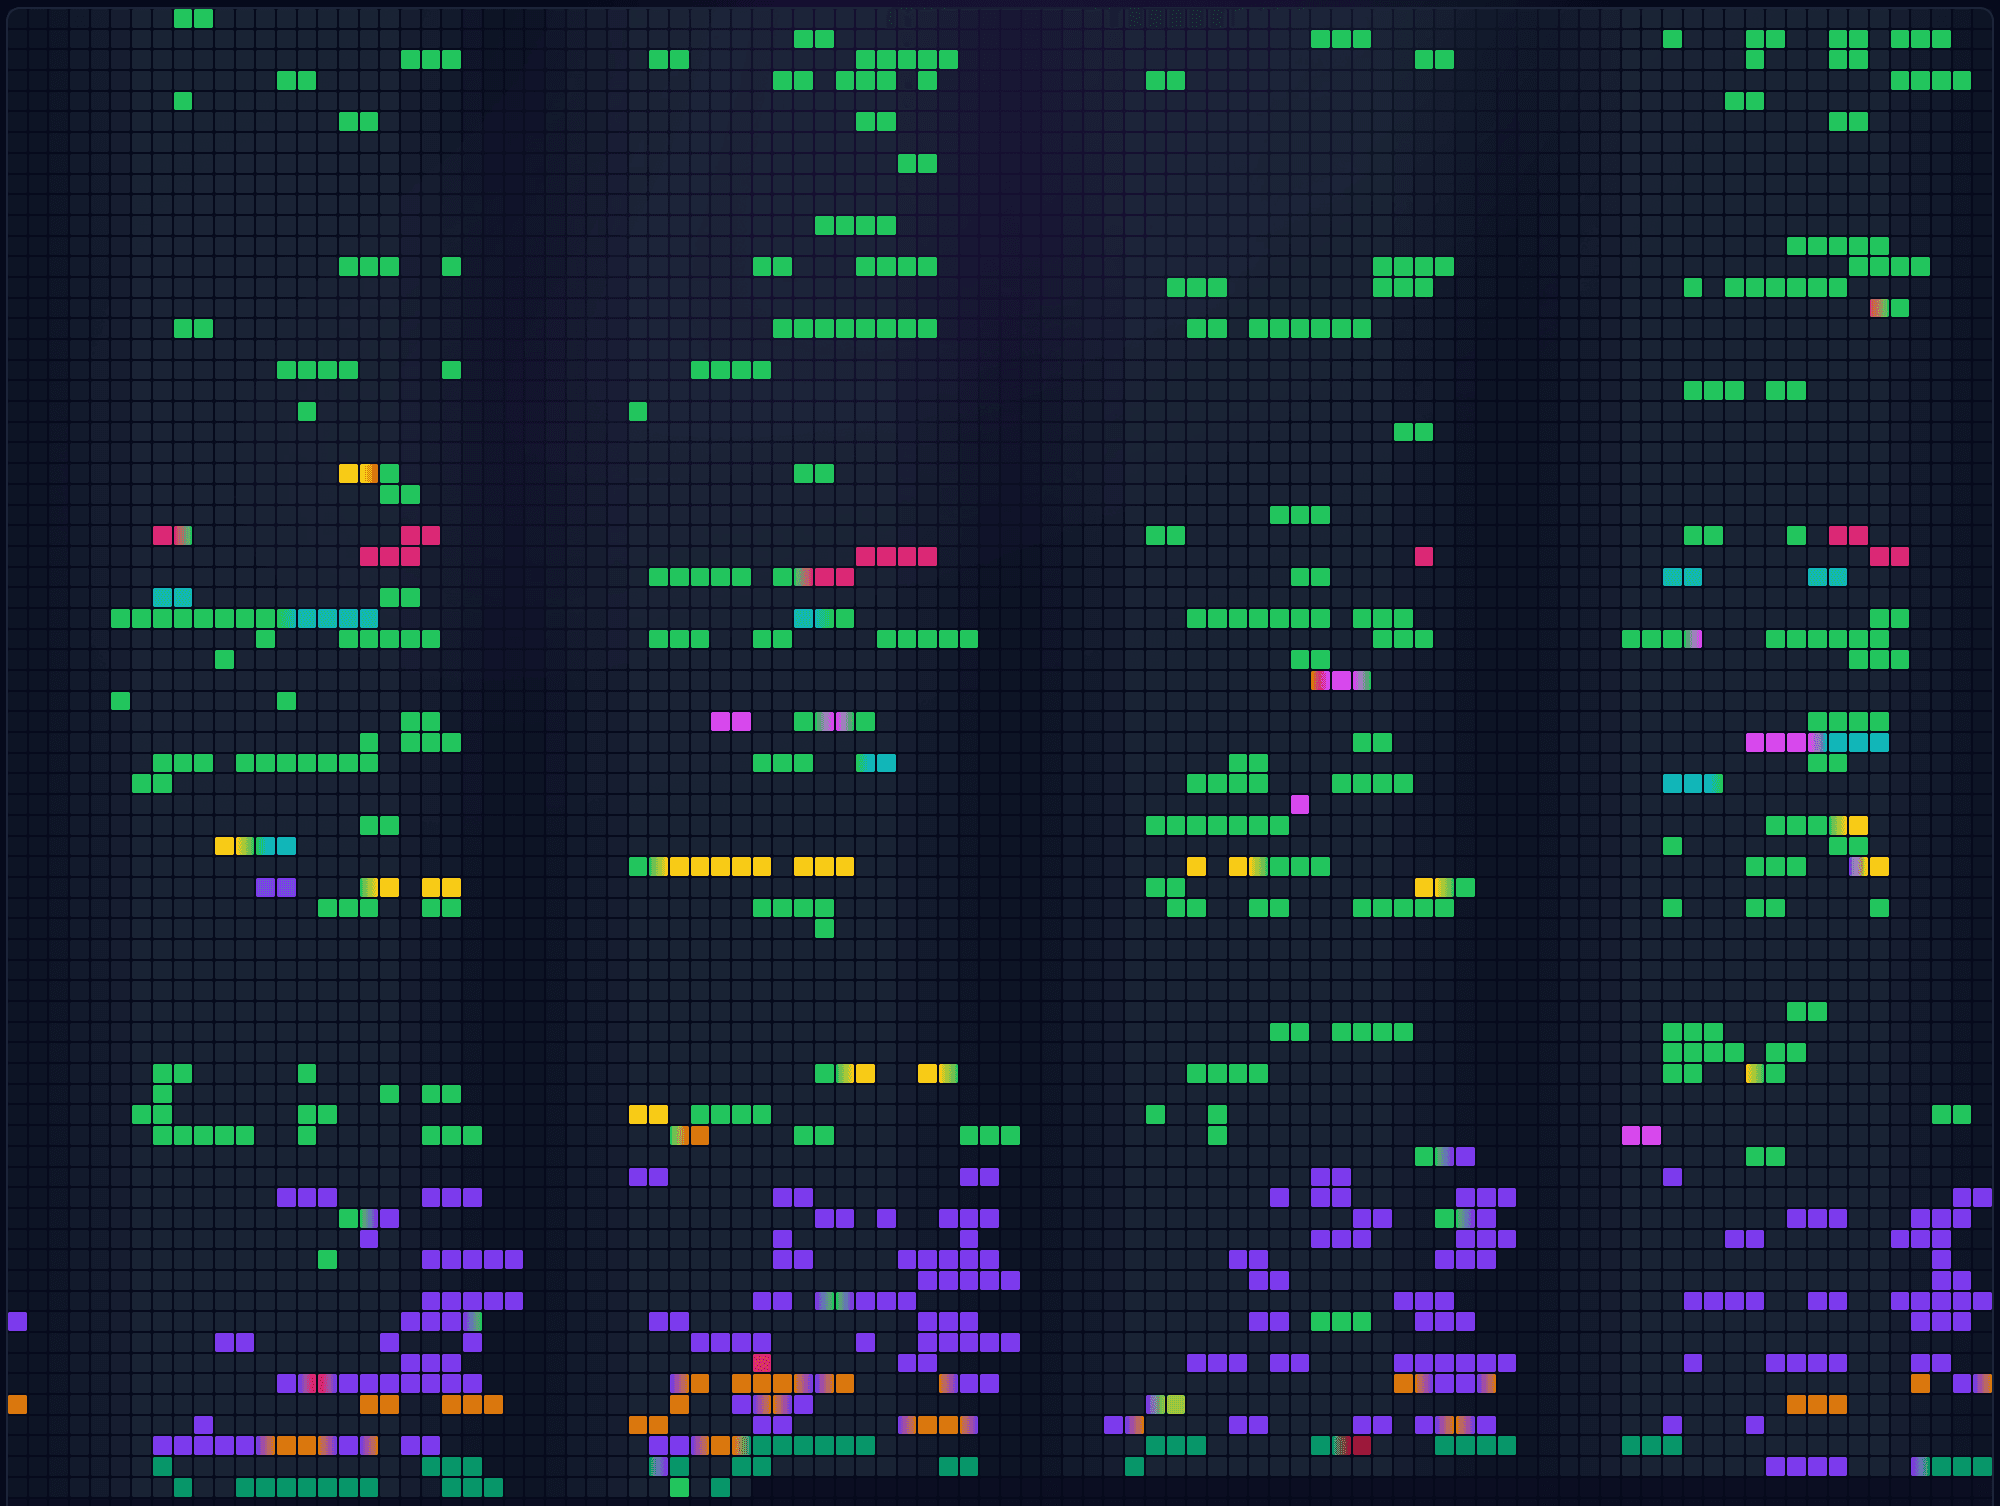Click the single hot-pink dotted cell above orange row

(762, 1362)
